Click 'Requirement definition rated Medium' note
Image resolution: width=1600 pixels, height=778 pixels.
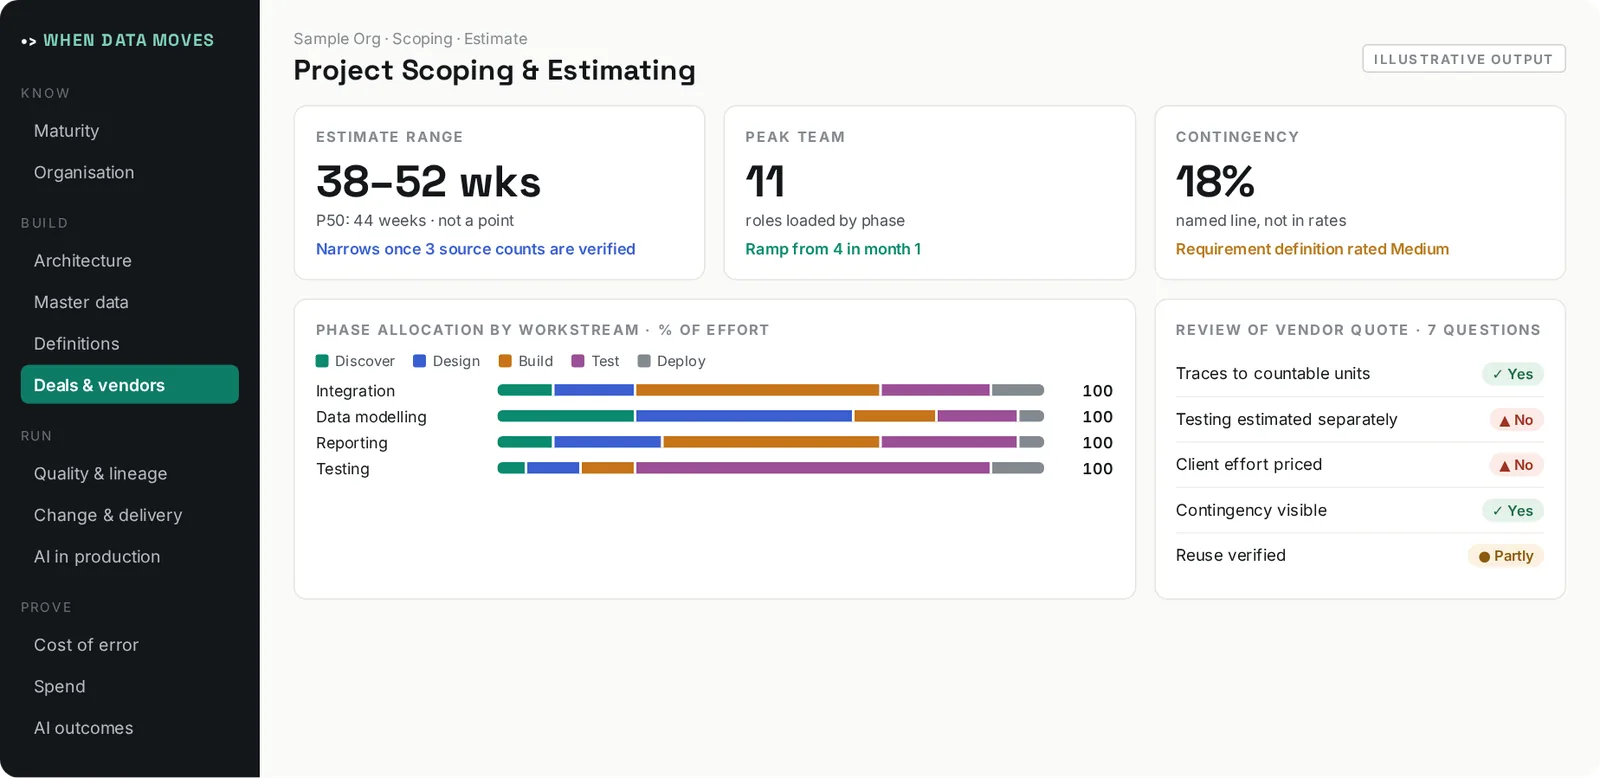coord(1312,249)
